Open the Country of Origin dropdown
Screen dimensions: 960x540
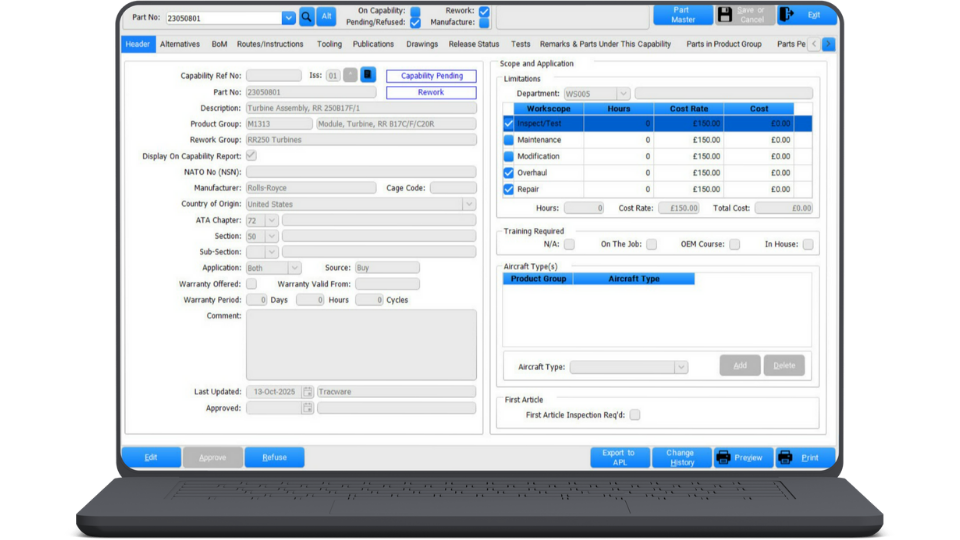pos(468,204)
